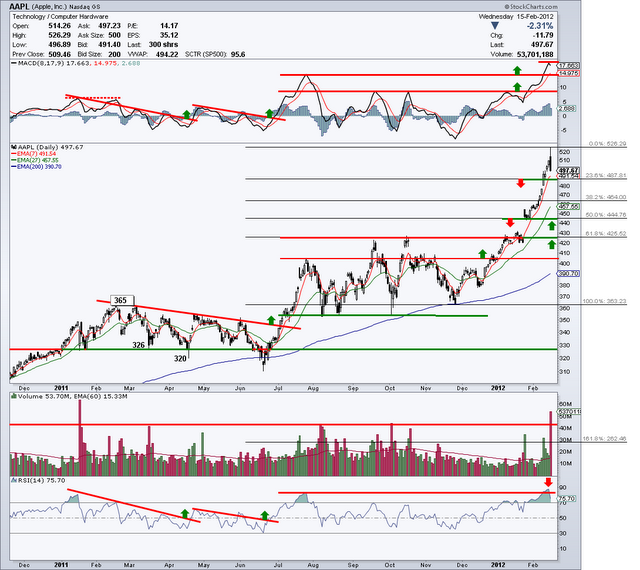The height and width of the screenshot is (570, 640).
Task: Click the EPS value 35.12
Action: pyautogui.click(x=169, y=35)
